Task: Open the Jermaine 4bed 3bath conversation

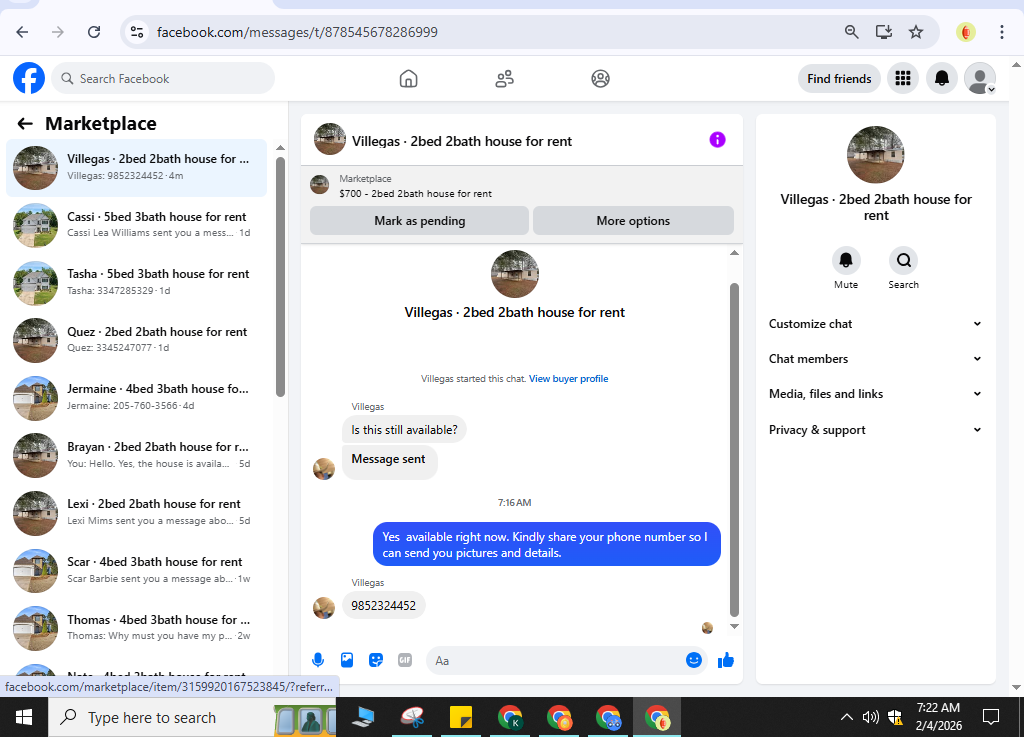Action: point(136,398)
